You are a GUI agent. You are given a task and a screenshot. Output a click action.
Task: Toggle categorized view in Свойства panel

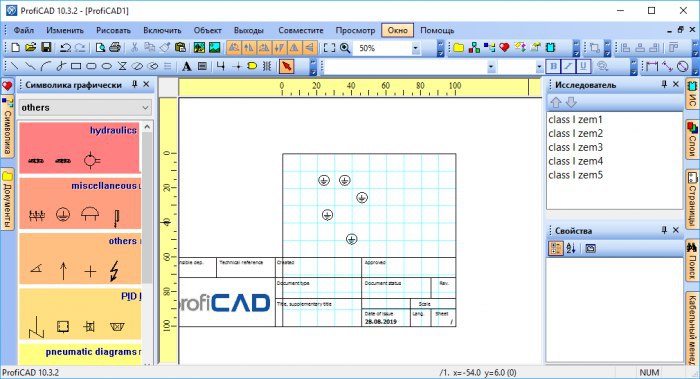click(x=555, y=249)
